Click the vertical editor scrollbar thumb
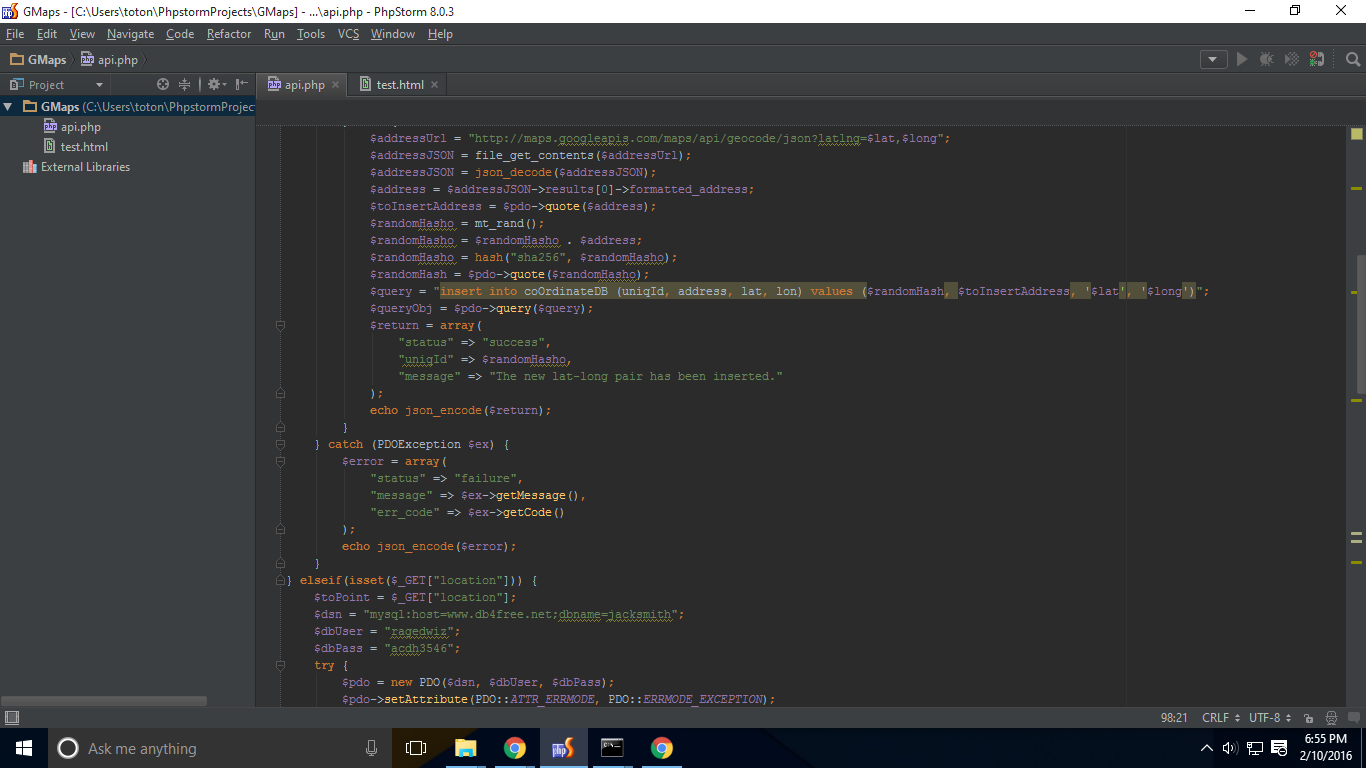Viewport: 1366px width, 768px height. click(x=1360, y=324)
